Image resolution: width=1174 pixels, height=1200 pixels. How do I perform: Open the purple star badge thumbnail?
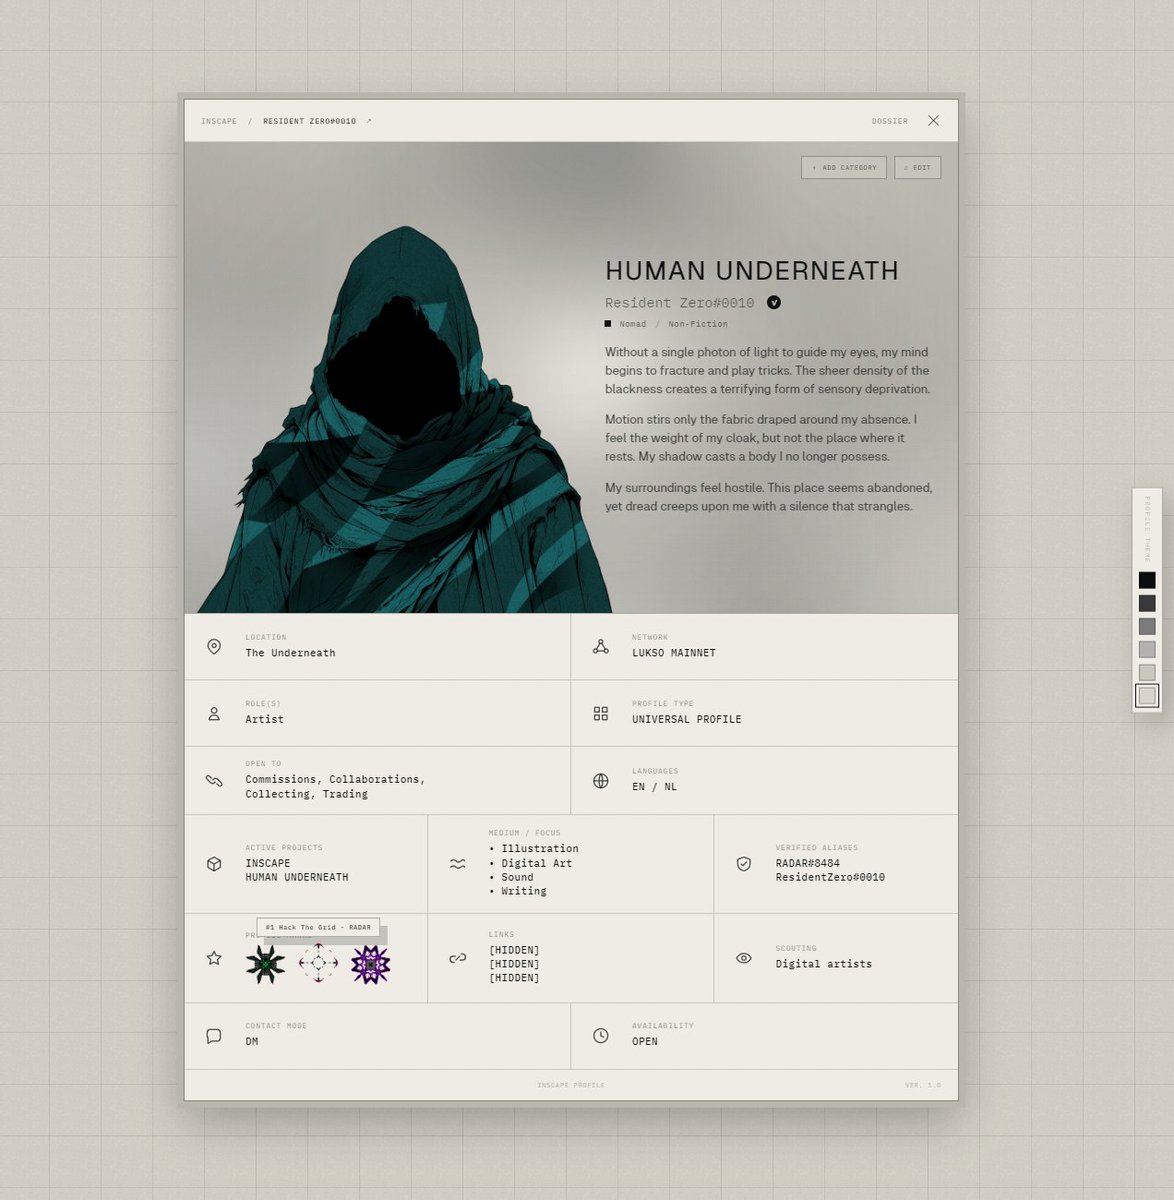pyautogui.click(x=370, y=964)
